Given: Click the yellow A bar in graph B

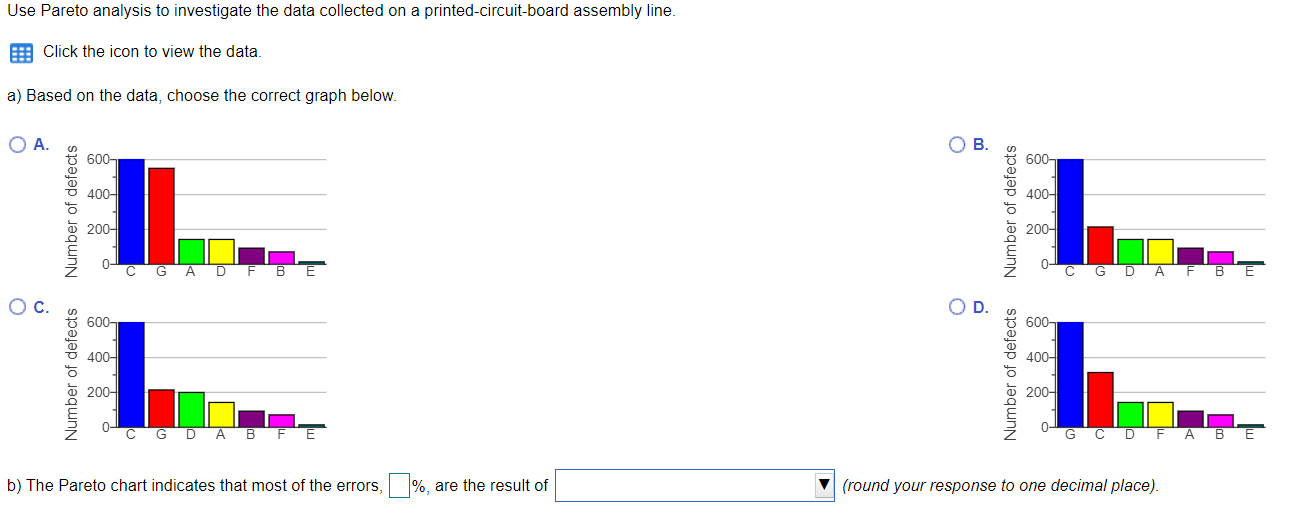Looking at the screenshot, I should (1160, 251).
